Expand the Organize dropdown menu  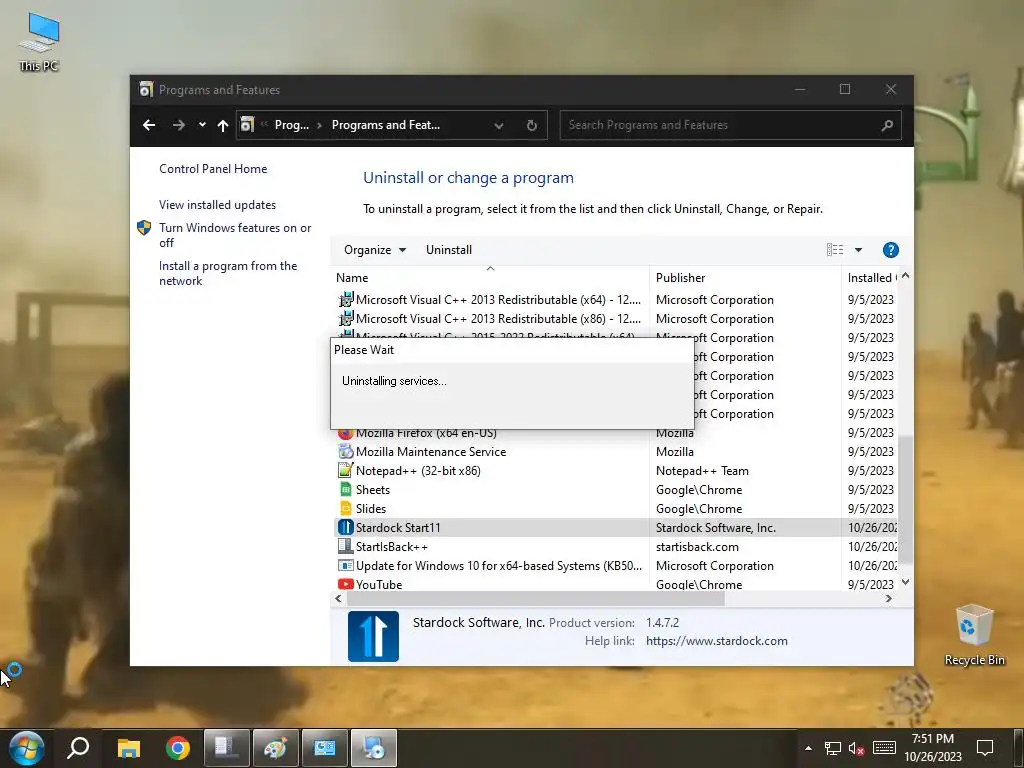[374, 249]
